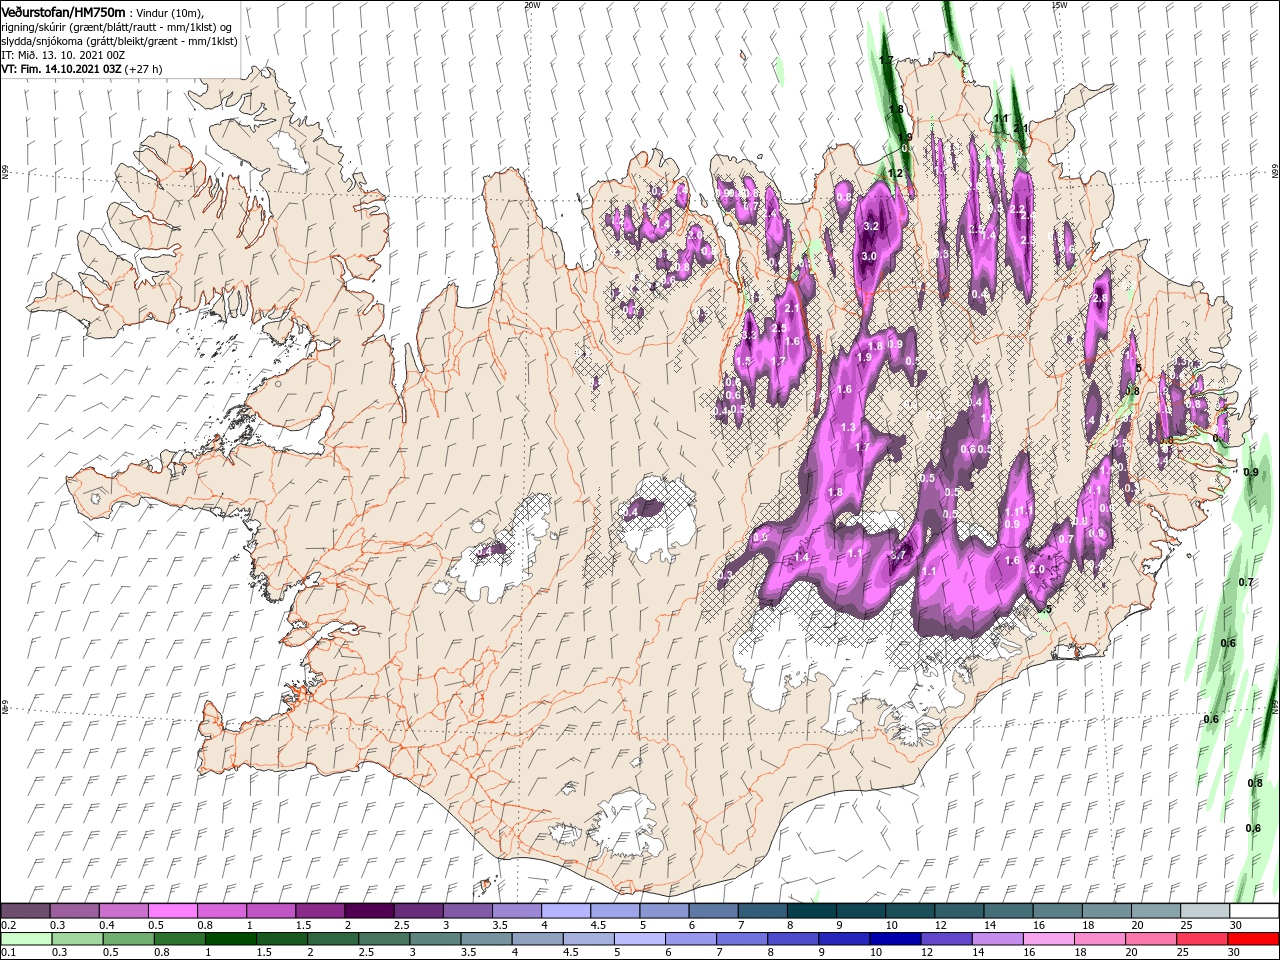Image resolution: width=1280 pixels, height=960 pixels.
Task: Click the 2.5 snowfall value on the map
Action: [780, 328]
